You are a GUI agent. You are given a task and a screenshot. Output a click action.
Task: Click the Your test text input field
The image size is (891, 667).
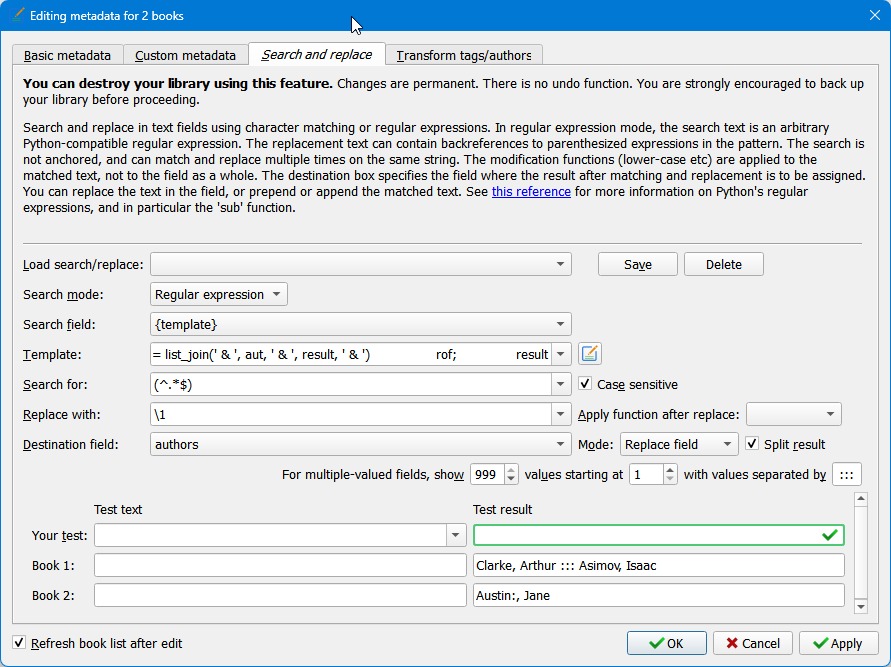coord(270,536)
